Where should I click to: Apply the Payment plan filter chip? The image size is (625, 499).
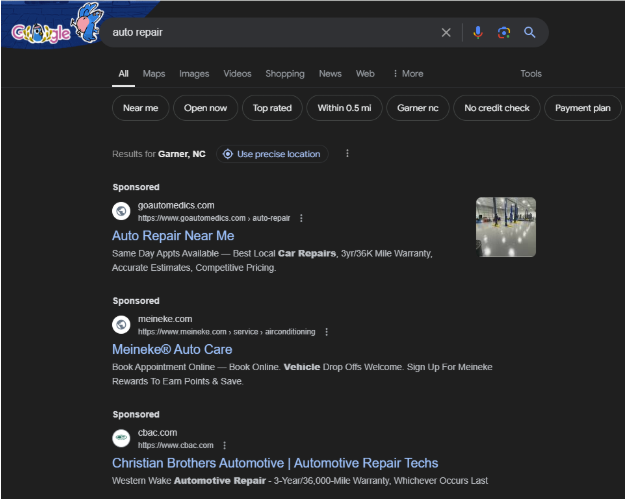pos(583,108)
